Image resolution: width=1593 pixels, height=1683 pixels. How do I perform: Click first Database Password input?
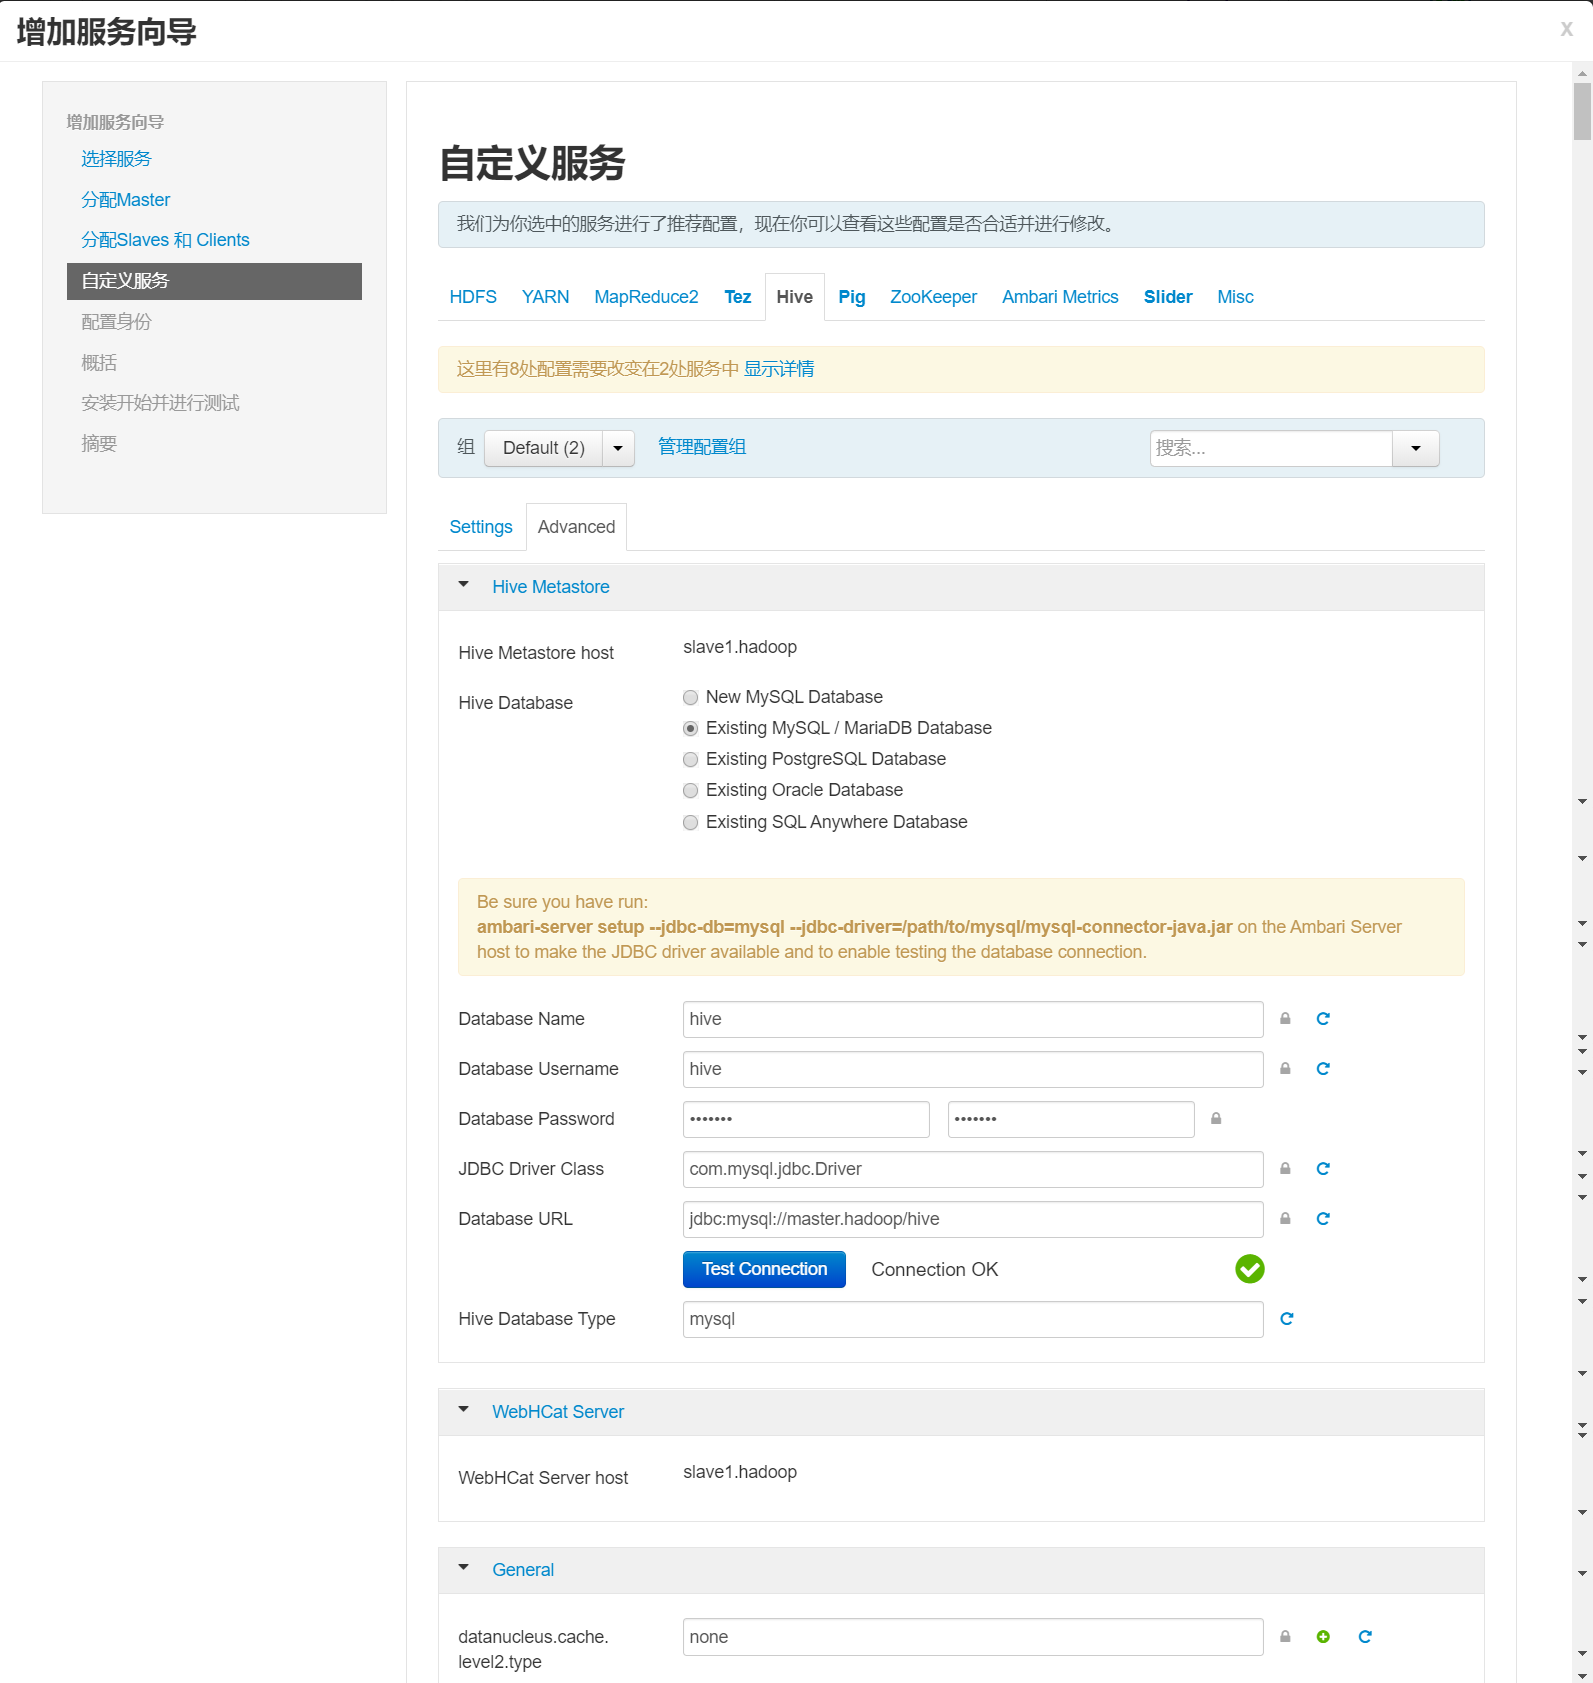coord(806,1119)
